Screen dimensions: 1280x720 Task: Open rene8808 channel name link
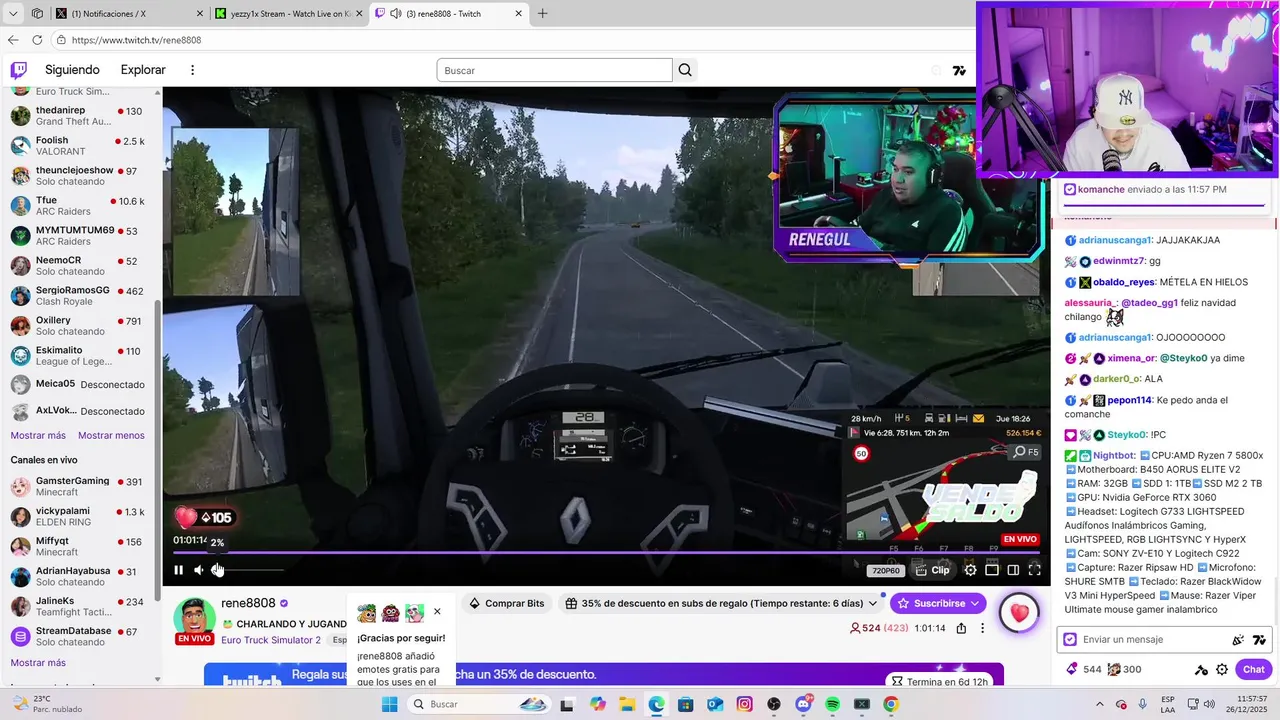(248, 603)
